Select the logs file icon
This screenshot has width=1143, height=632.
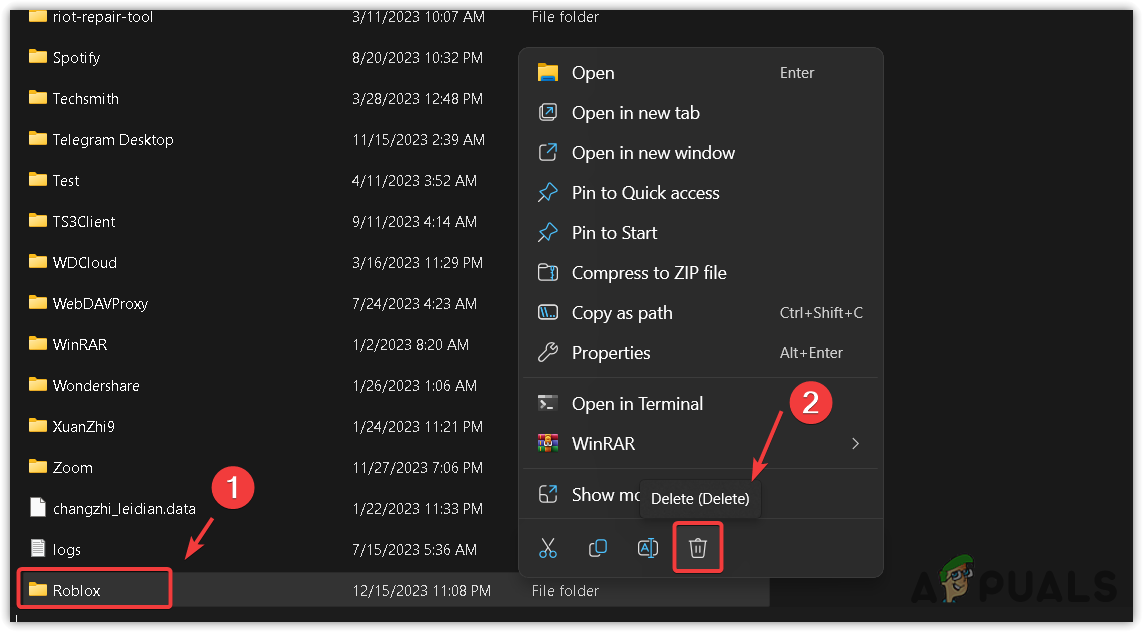tap(38, 549)
